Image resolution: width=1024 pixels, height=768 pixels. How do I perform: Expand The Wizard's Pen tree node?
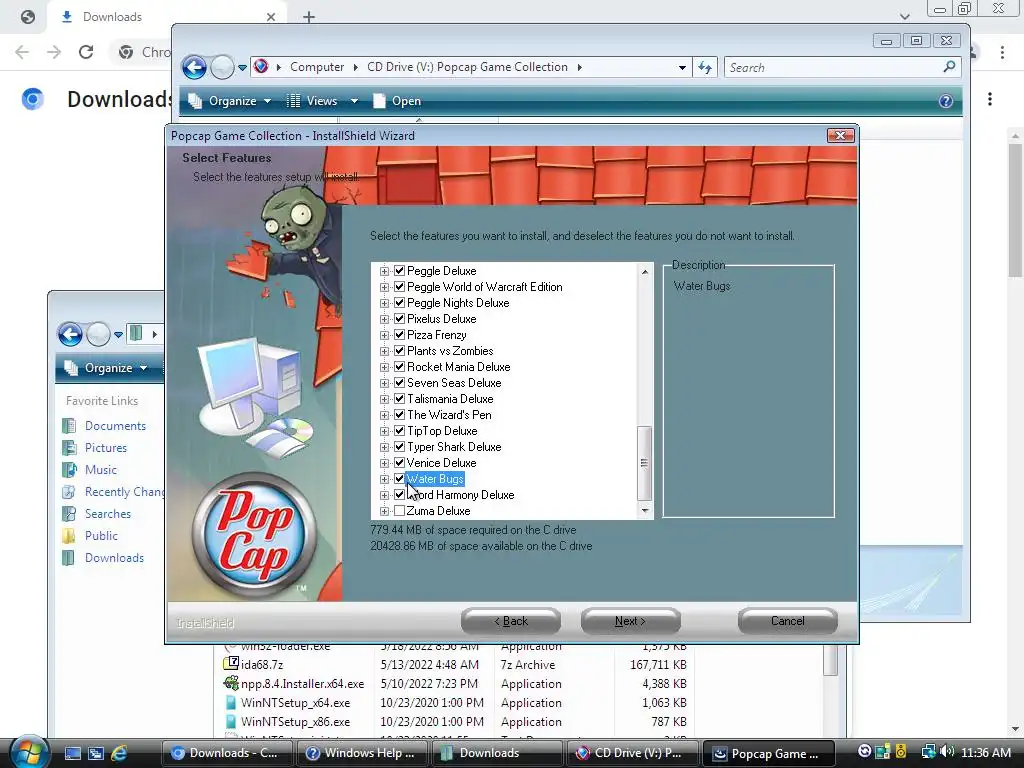384,415
